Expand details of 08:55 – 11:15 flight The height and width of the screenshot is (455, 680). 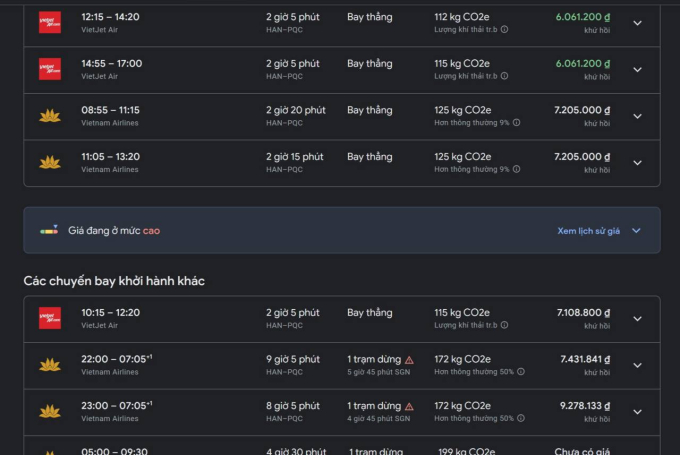tap(638, 116)
